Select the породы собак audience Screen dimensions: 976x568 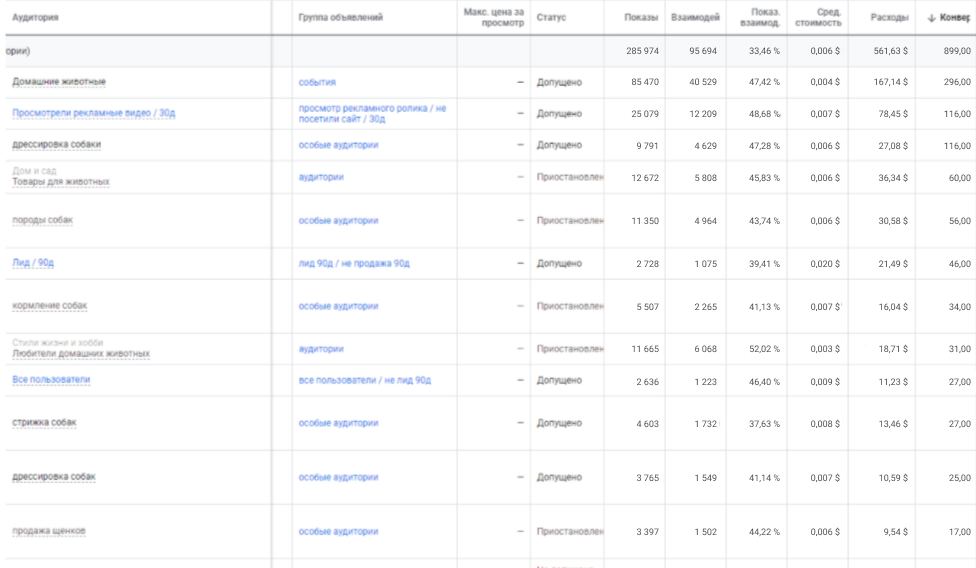pos(42,220)
